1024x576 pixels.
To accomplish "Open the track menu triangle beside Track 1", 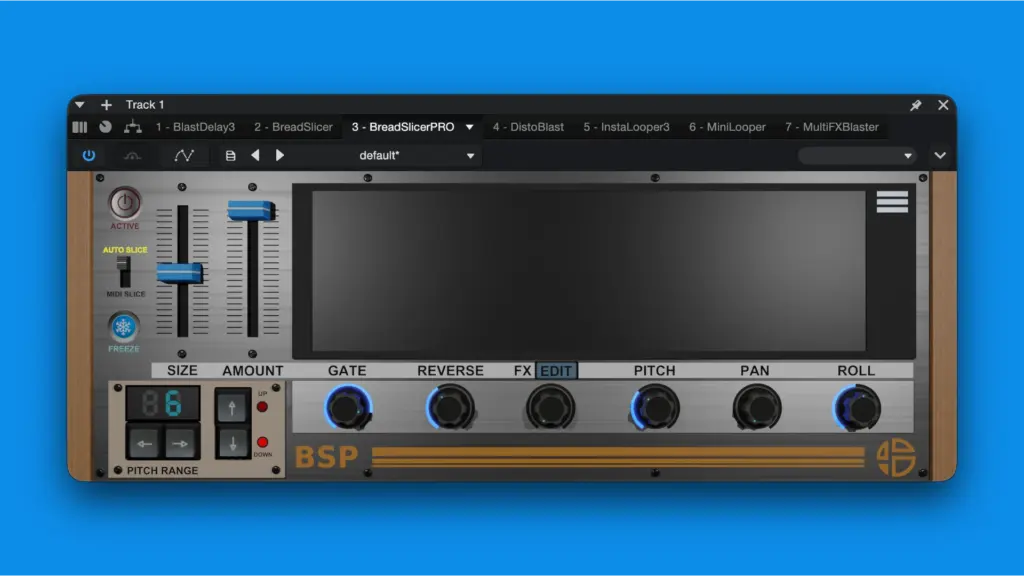I will pyautogui.click(x=80, y=104).
